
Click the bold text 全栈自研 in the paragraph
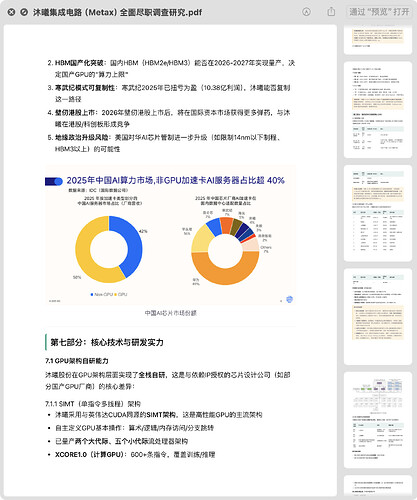pyautogui.click(x=152, y=375)
